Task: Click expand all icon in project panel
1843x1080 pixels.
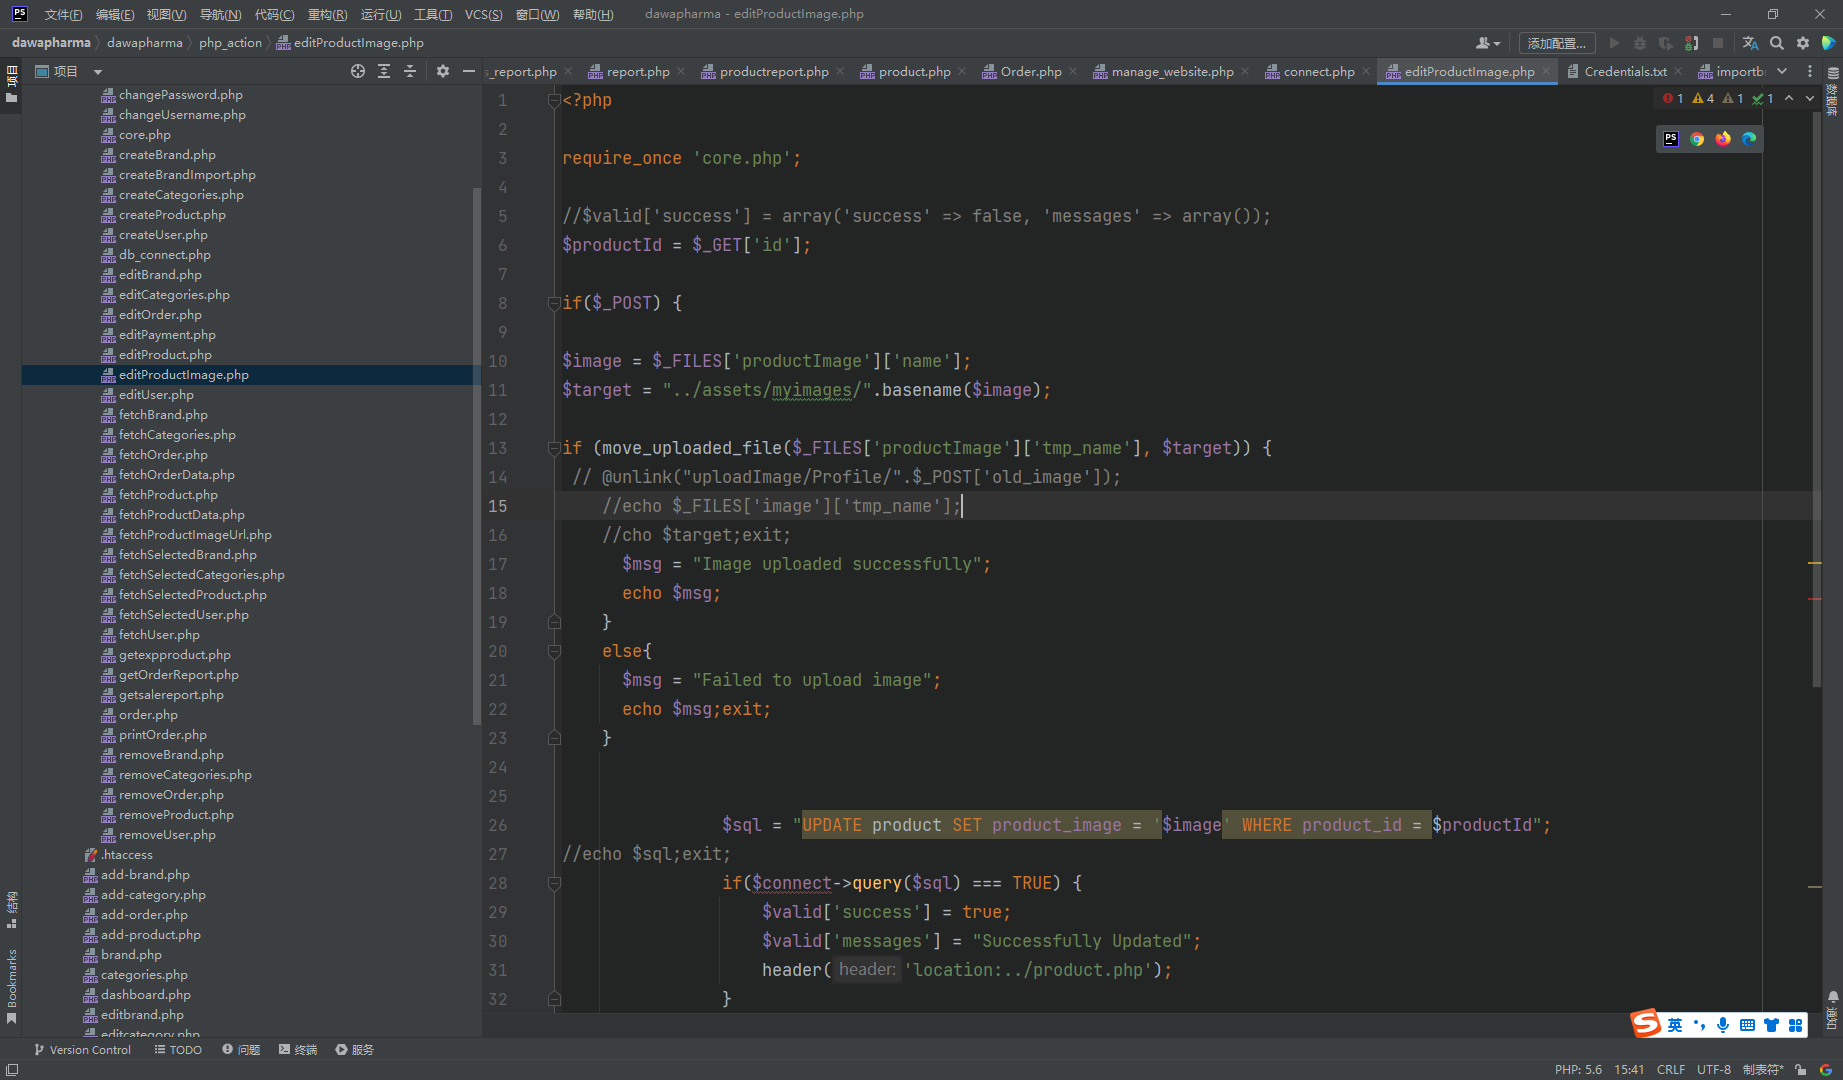Action: 384,71
